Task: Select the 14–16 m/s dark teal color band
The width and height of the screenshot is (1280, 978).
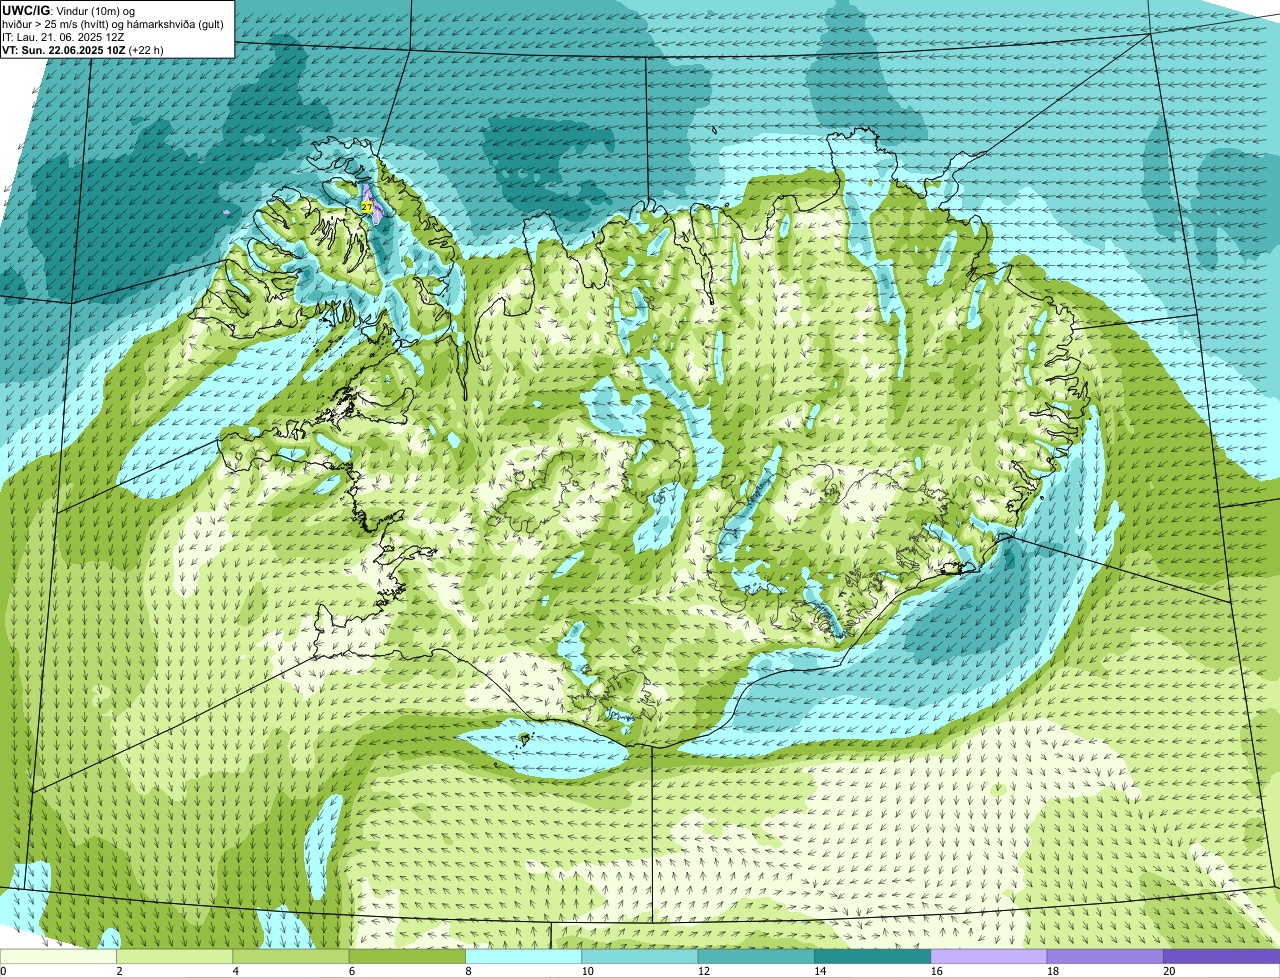Action: (x=873, y=956)
